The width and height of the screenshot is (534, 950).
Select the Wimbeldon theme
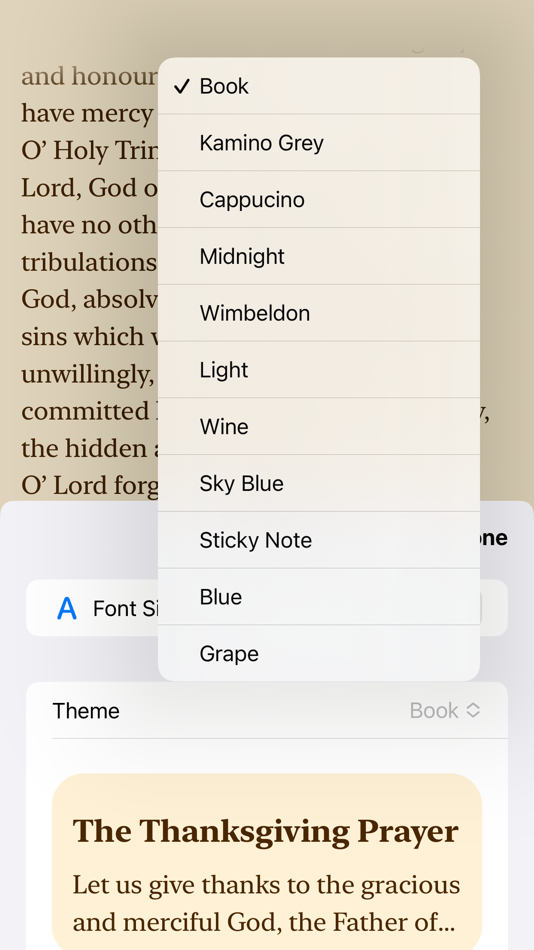(x=319, y=313)
